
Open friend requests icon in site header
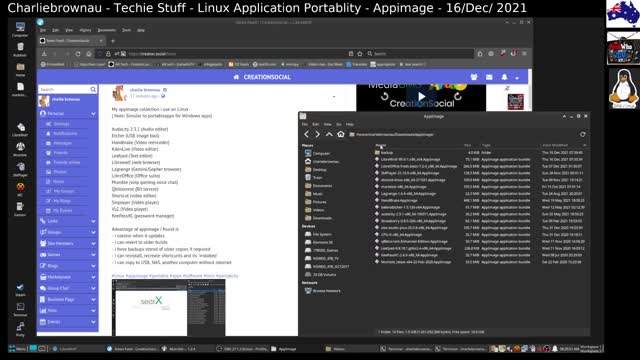coord(474,77)
